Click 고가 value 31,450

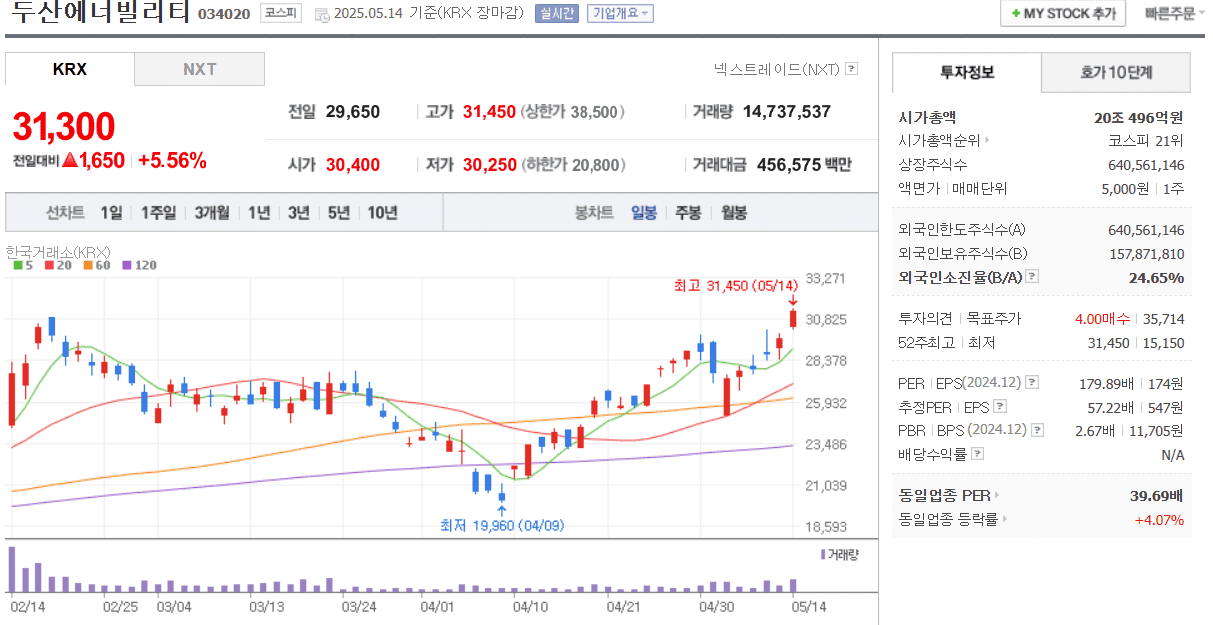pos(489,111)
